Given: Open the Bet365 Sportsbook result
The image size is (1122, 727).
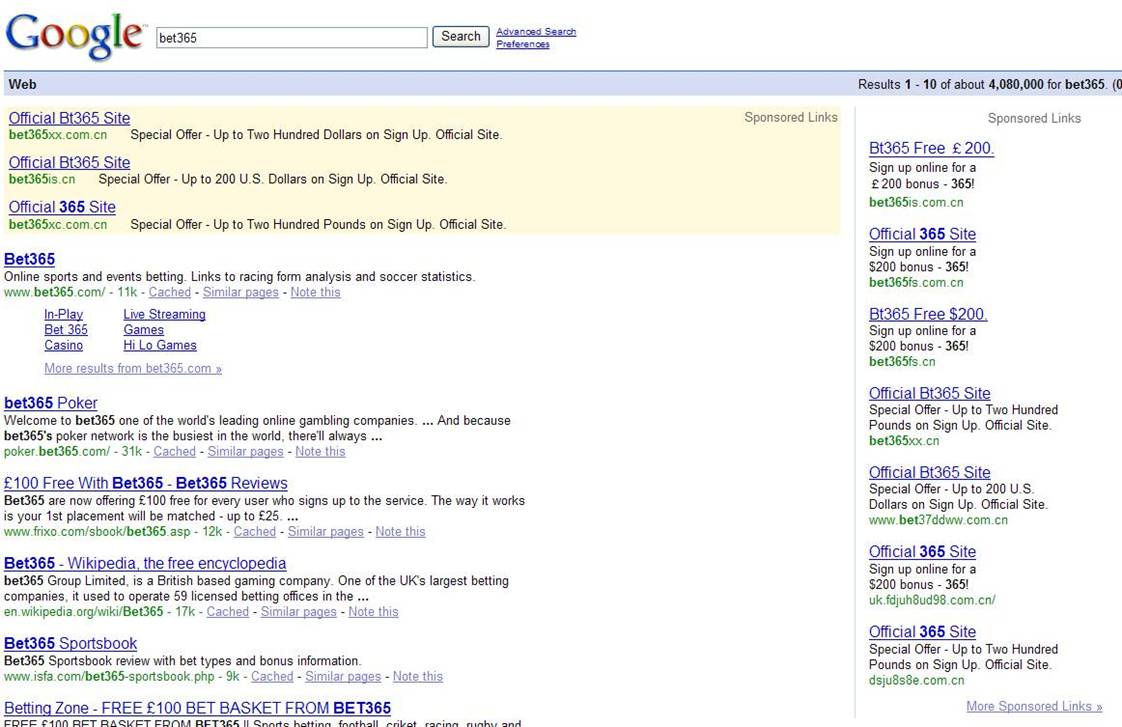Looking at the screenshot, I should 71,643.
